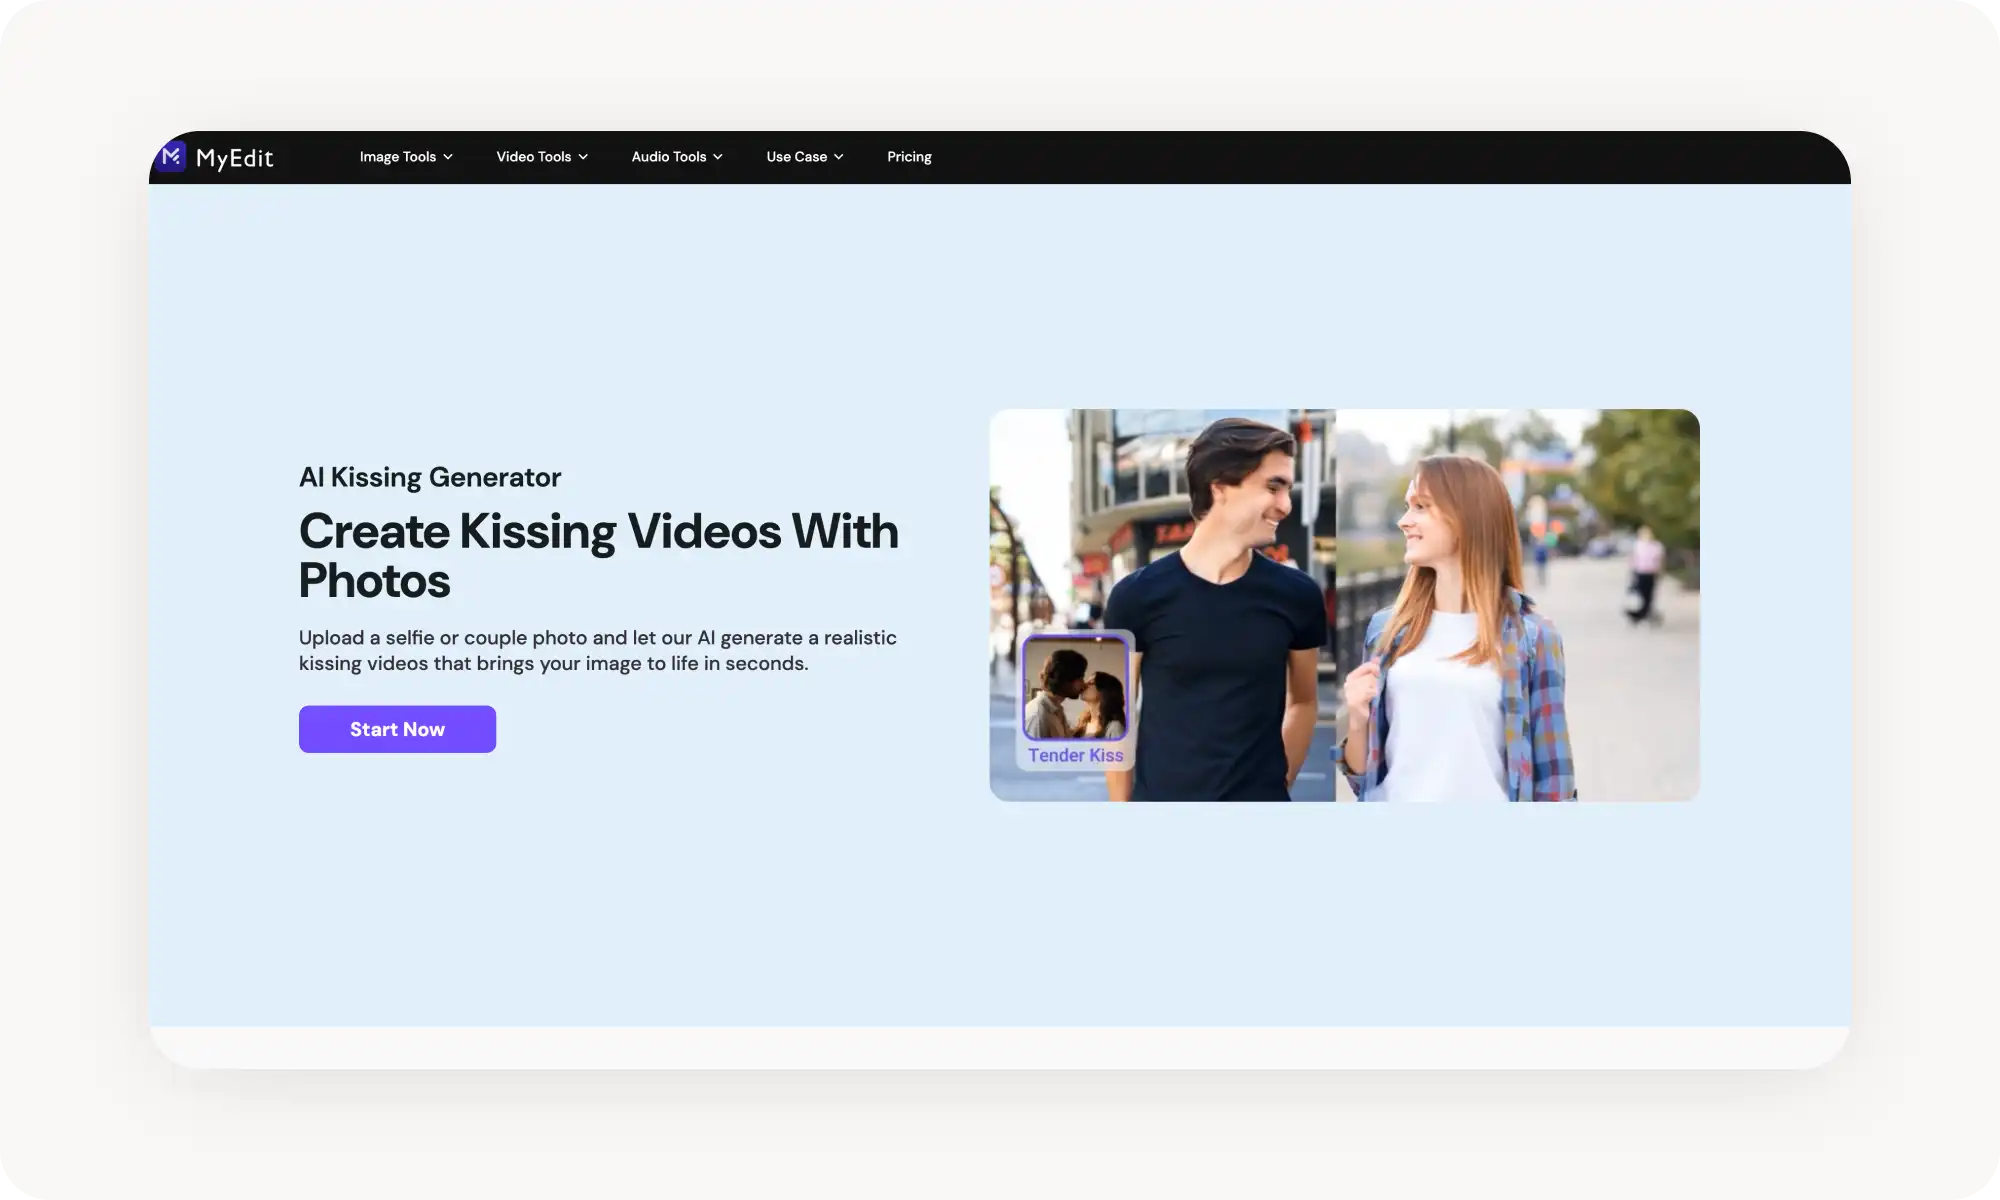Click the Audio Tools dropdown chevron
The width and height of the screenshot is (2000, 1200).
click(717, 157)
